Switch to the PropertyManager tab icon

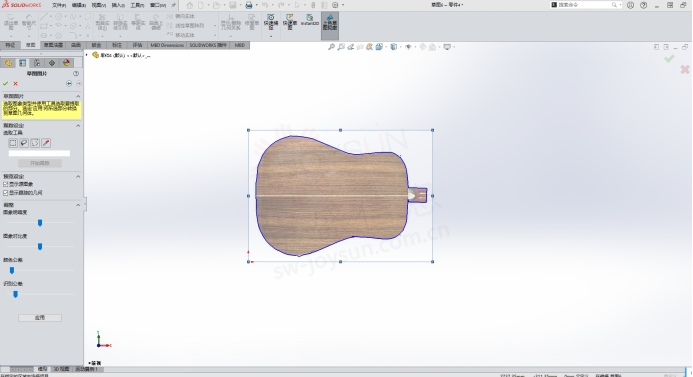[23, 63]
